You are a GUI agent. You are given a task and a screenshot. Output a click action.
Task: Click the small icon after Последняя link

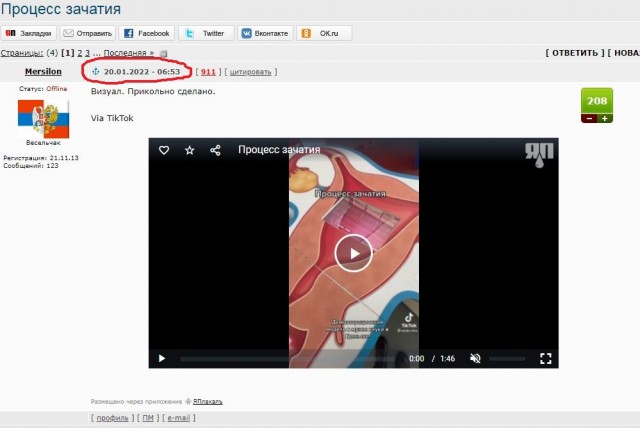coord(163,53)
